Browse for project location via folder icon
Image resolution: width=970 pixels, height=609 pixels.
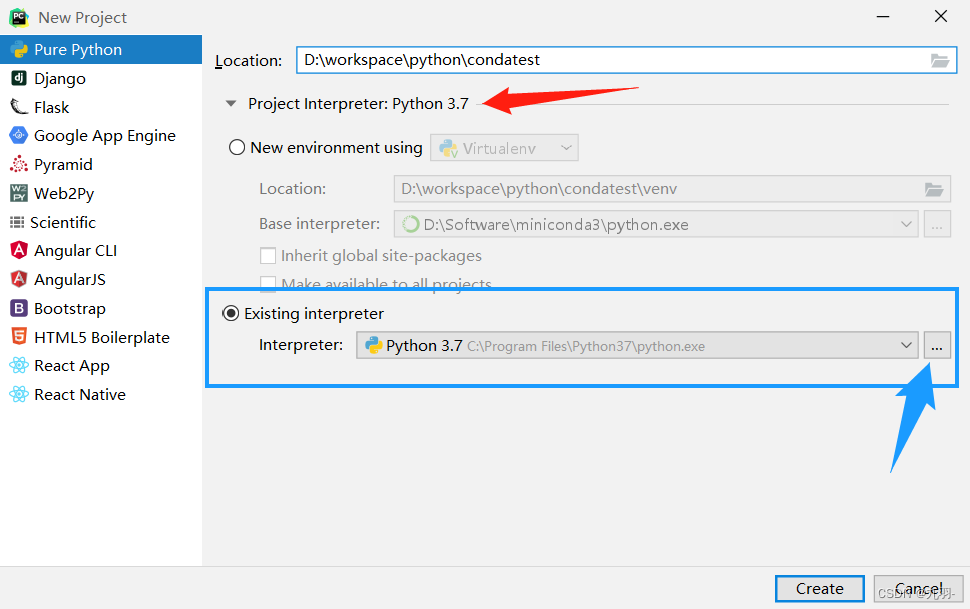[x=940, y=61]
